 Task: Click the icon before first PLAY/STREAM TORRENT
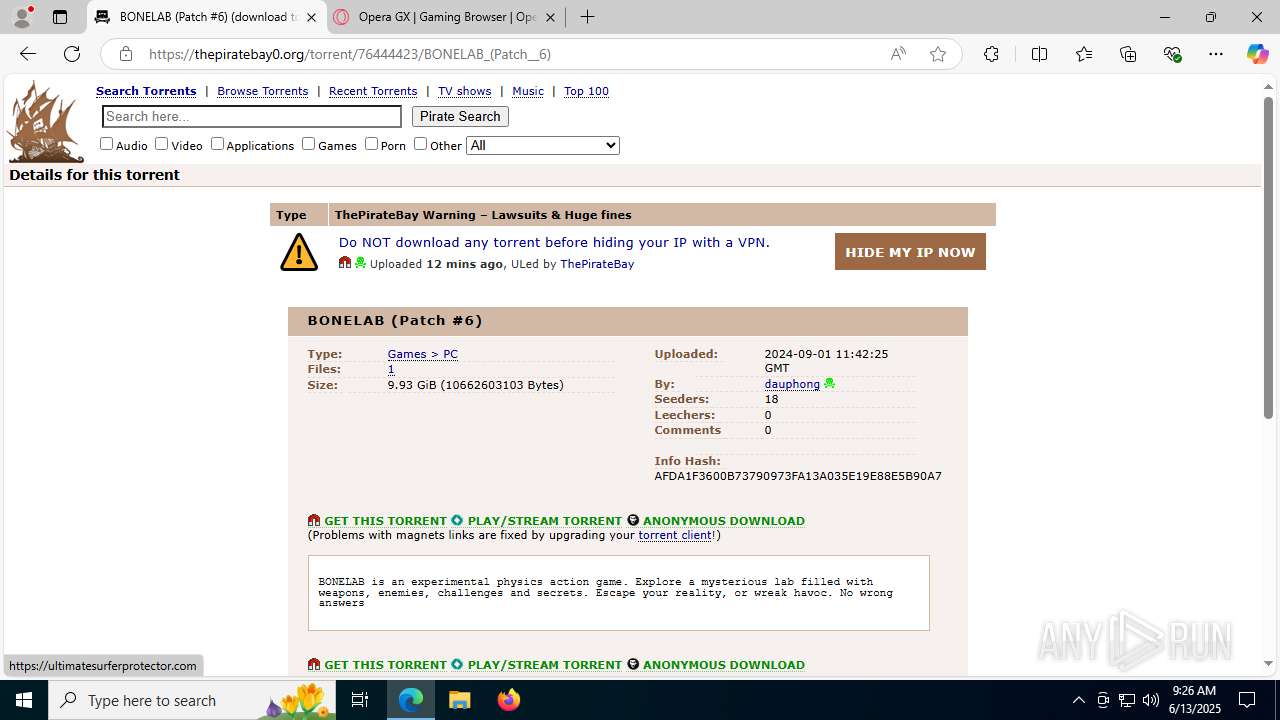pyautogui.click(x=457, y=520)
